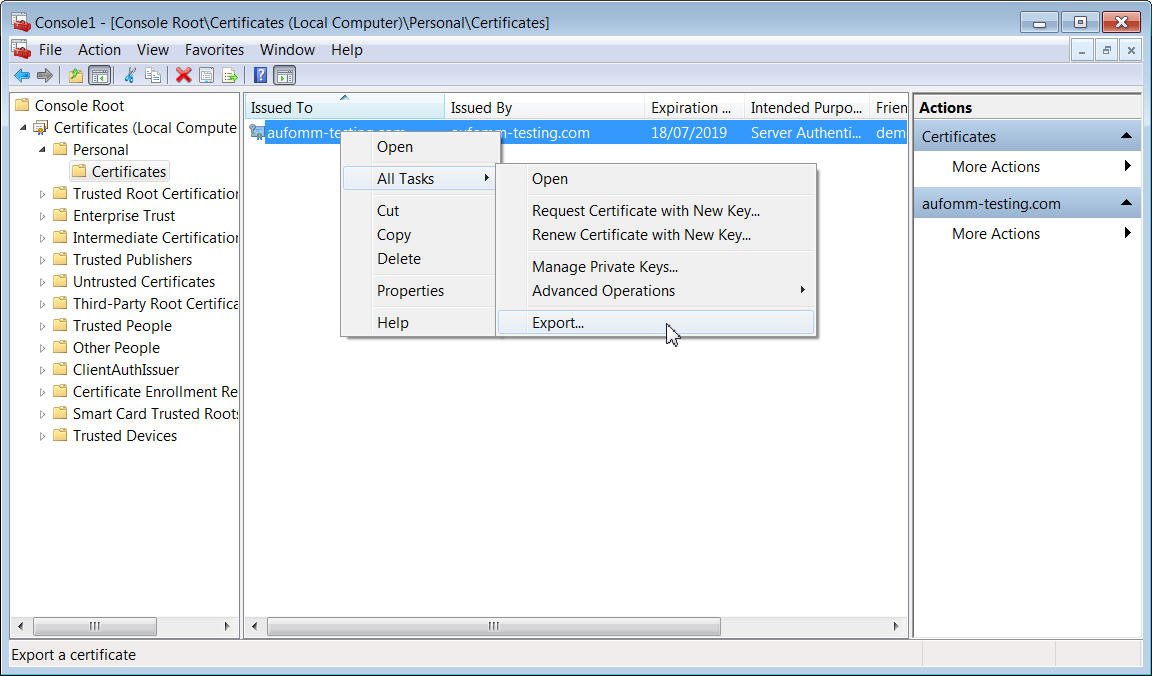The width and height of the screenshot is (1152, 676).
Task: Click More Actions under Certificates in Actions pane
Action: pyautogui.click(x=995, y=167)
